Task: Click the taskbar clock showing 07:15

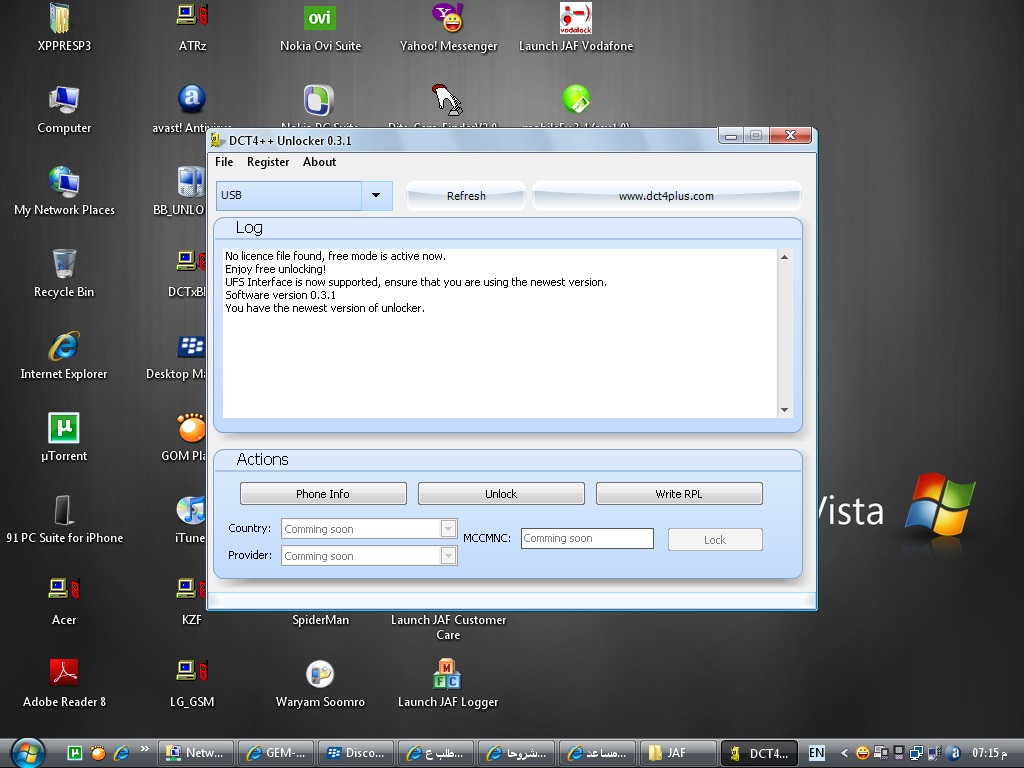Action: pyautogui.click(x=990, y=753)
